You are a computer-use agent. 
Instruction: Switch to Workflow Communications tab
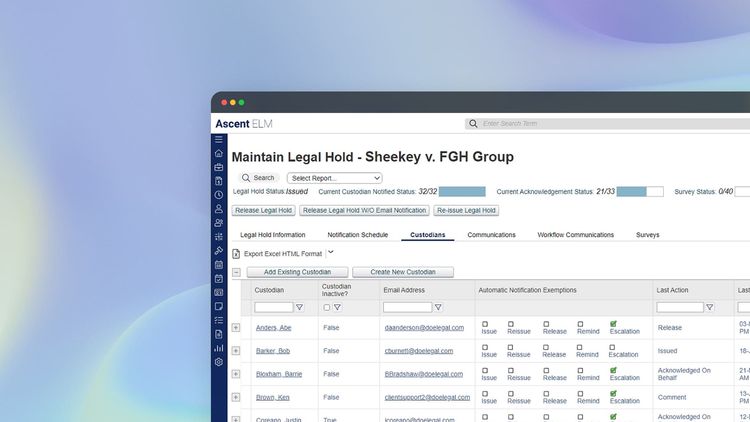point(575,235)
